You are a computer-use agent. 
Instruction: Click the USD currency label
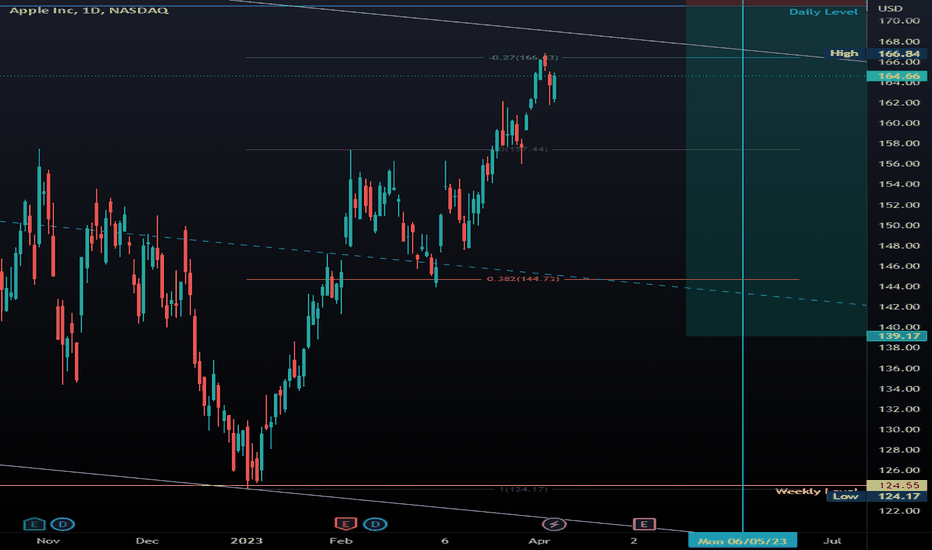(x=890, y=8)
